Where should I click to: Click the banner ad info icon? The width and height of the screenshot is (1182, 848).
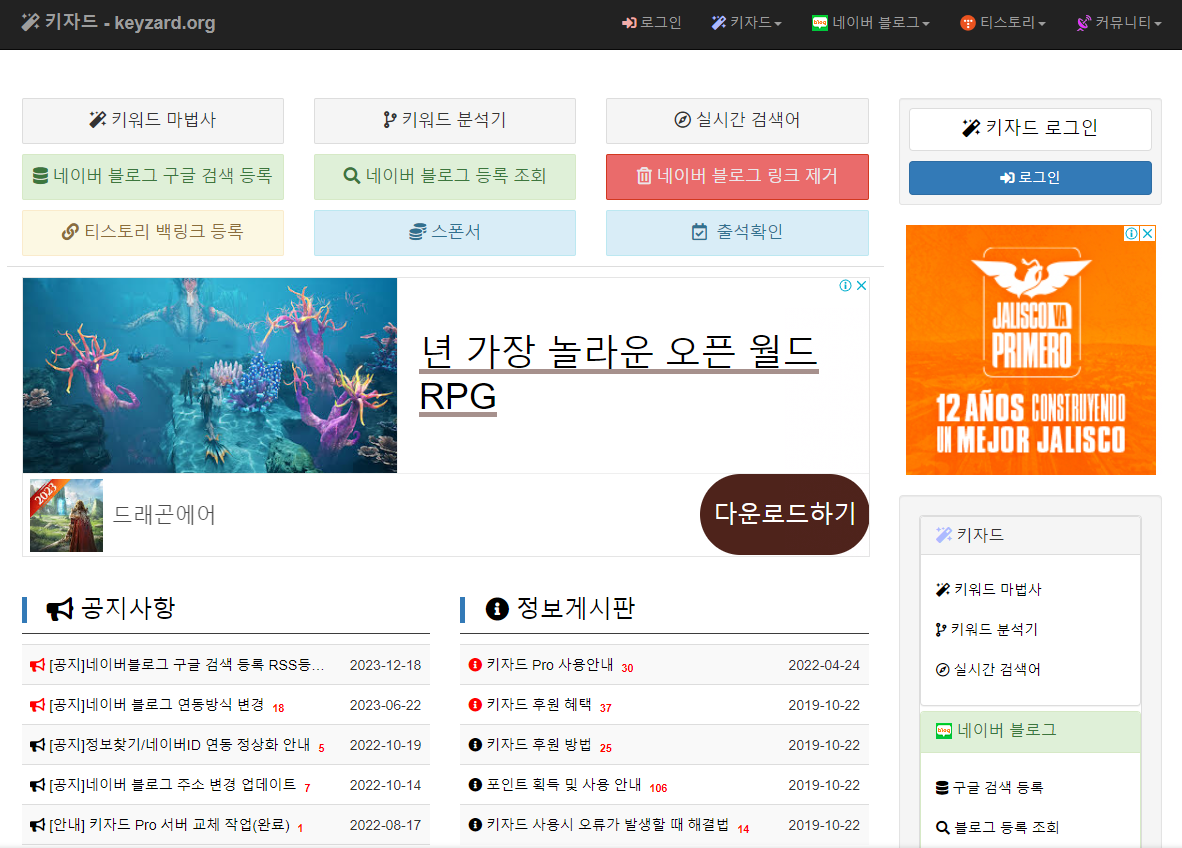point(846,286)
